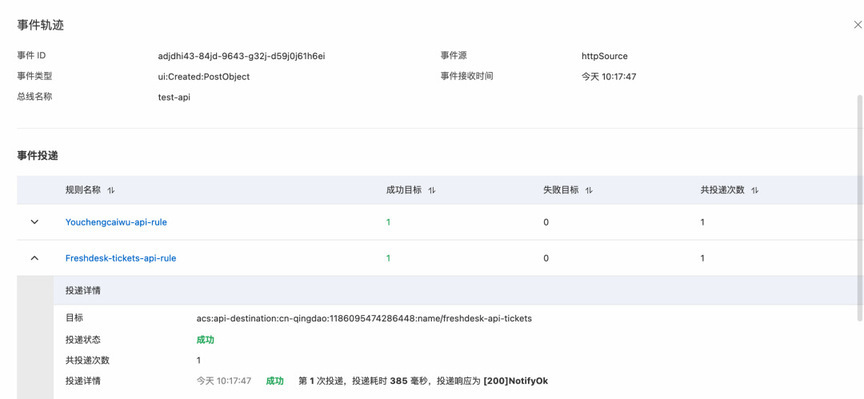Open the Freshdesk-tickets-api-rule link
Image resolution: width=864 pixels, height=399 pixels.
pos(121,258)
